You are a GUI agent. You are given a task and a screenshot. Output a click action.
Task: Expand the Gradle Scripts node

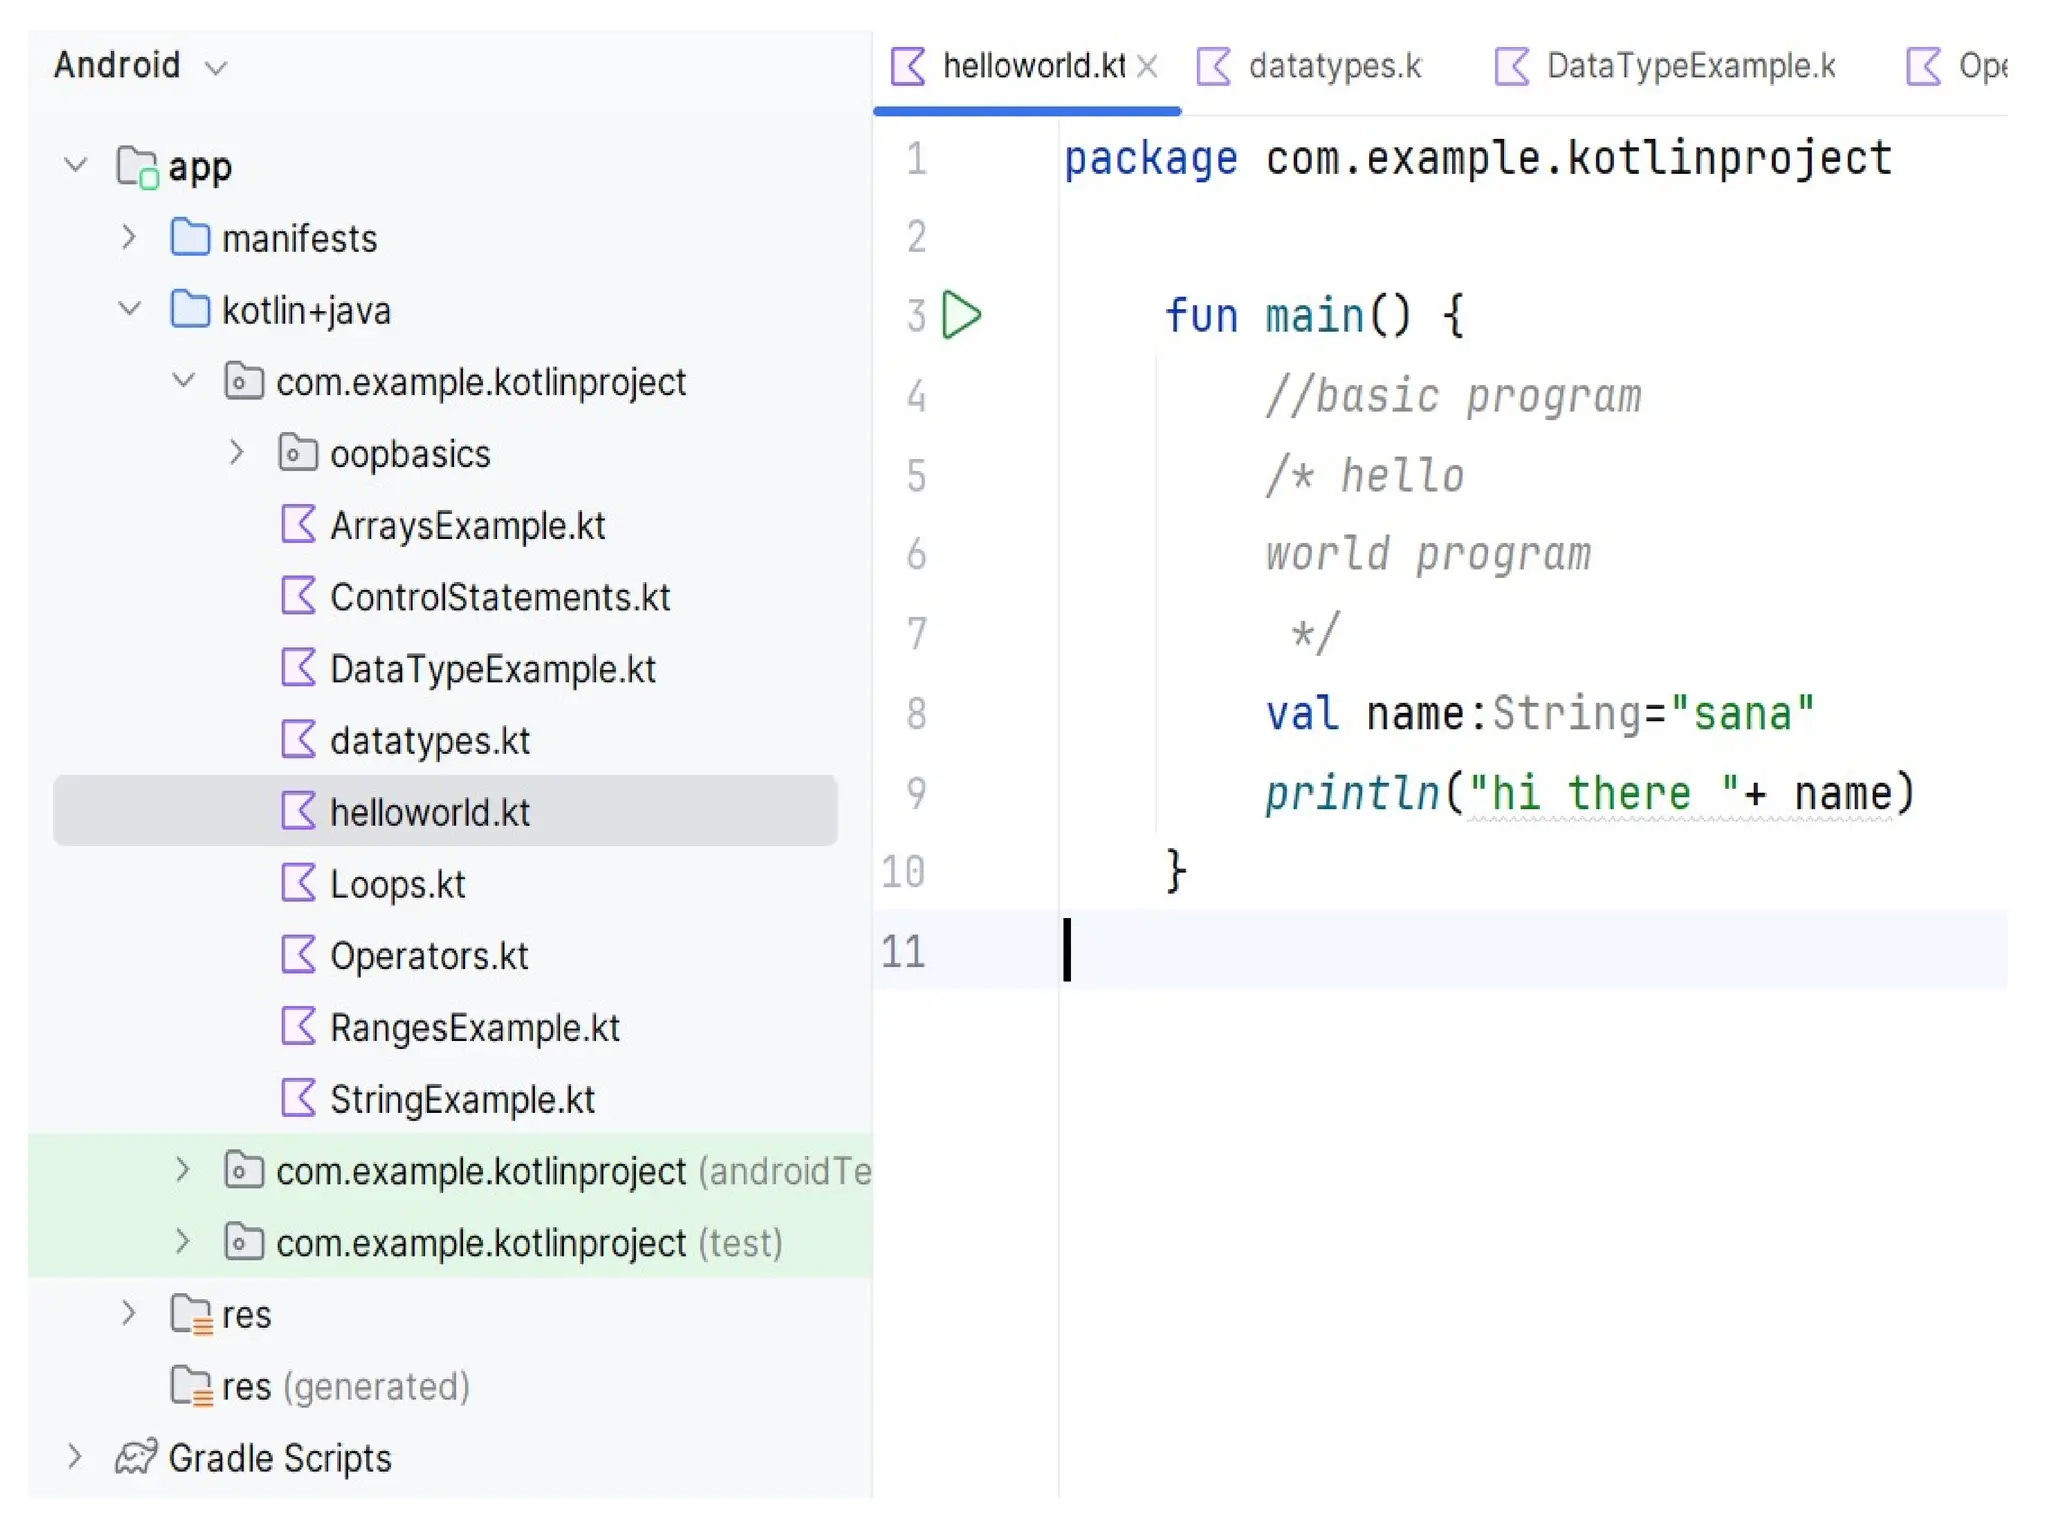tap(75, 1457)
